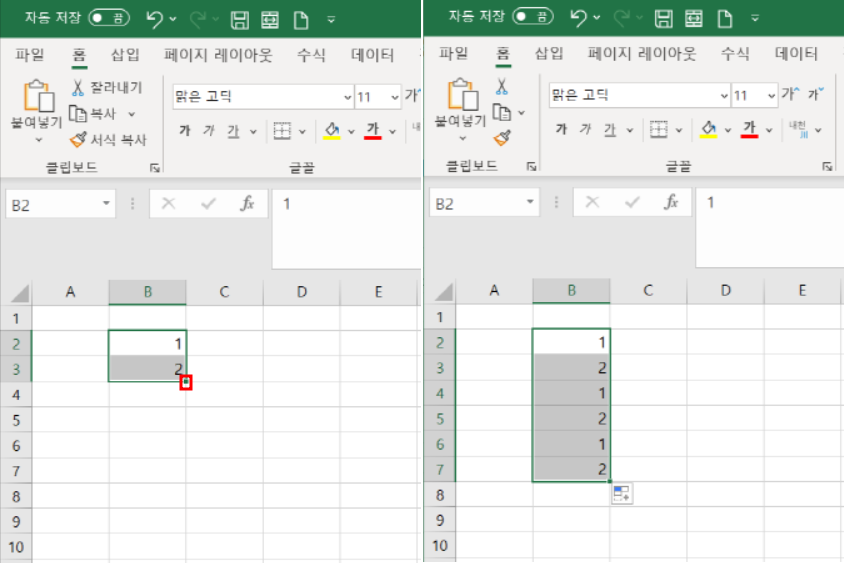Click paste clipboard icon in right window
This screenshot has width=847, height=570.
(x=462, y=95)
